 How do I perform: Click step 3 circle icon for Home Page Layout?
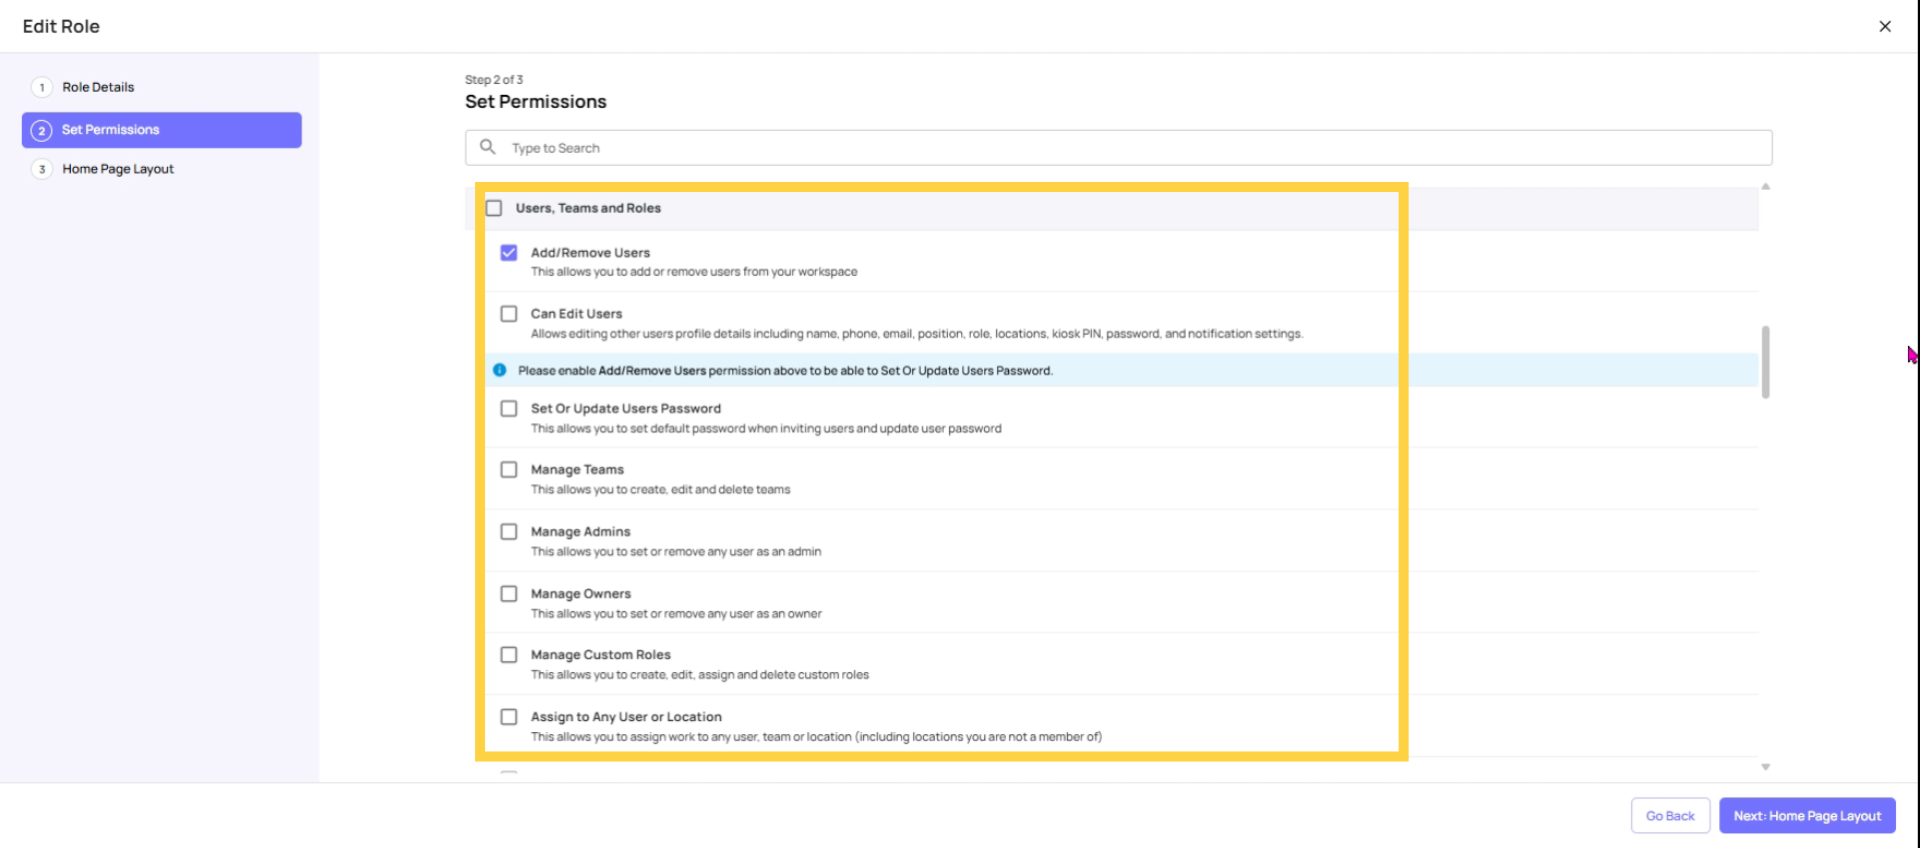42,169
